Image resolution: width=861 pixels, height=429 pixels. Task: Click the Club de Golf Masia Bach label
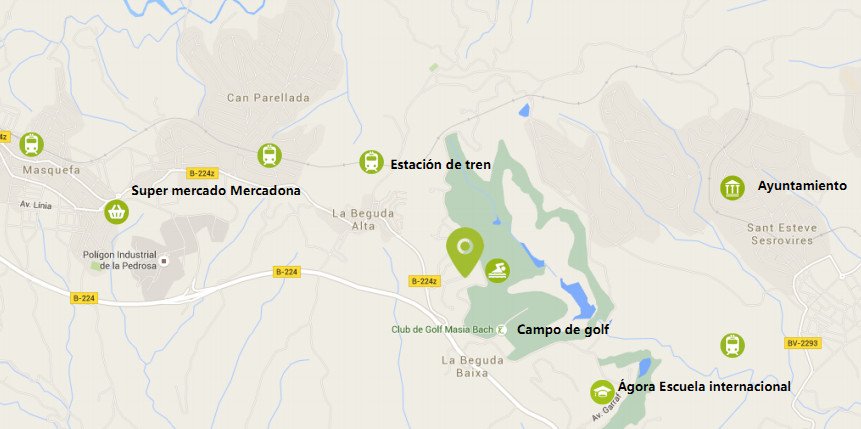coord(443,330)
